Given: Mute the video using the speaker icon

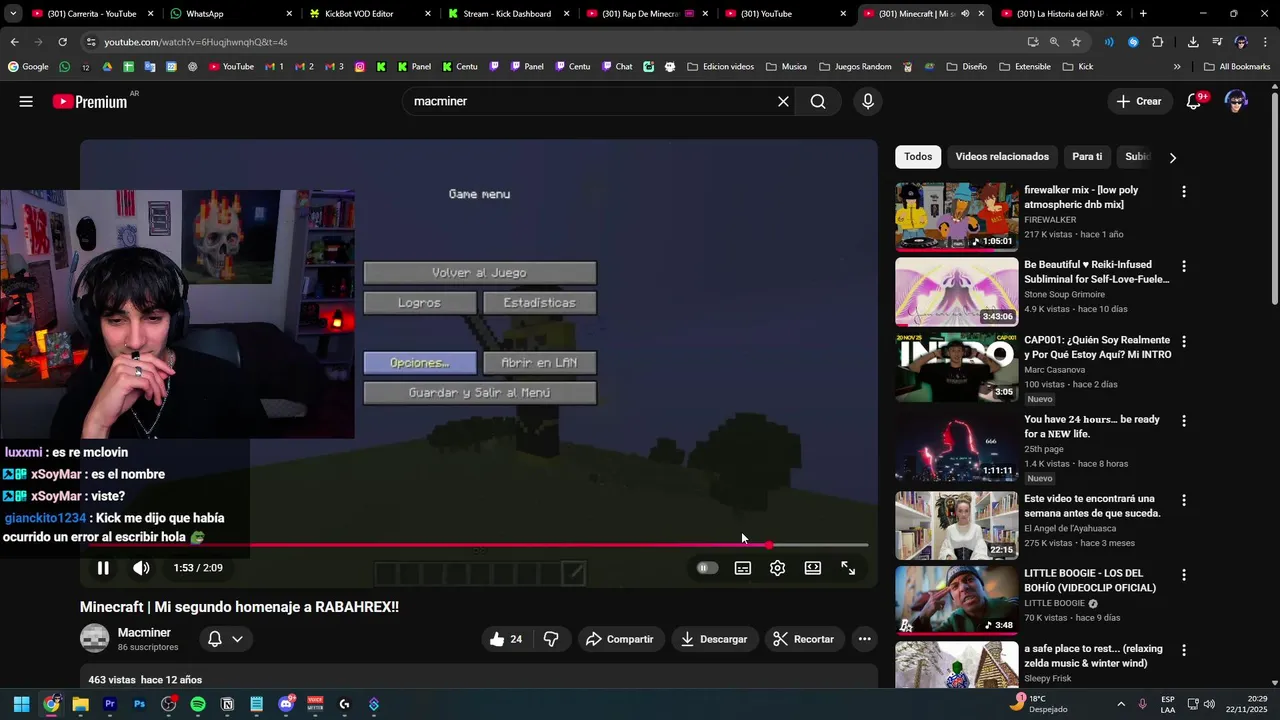Looking at the screenshot, I should [142, 568].
